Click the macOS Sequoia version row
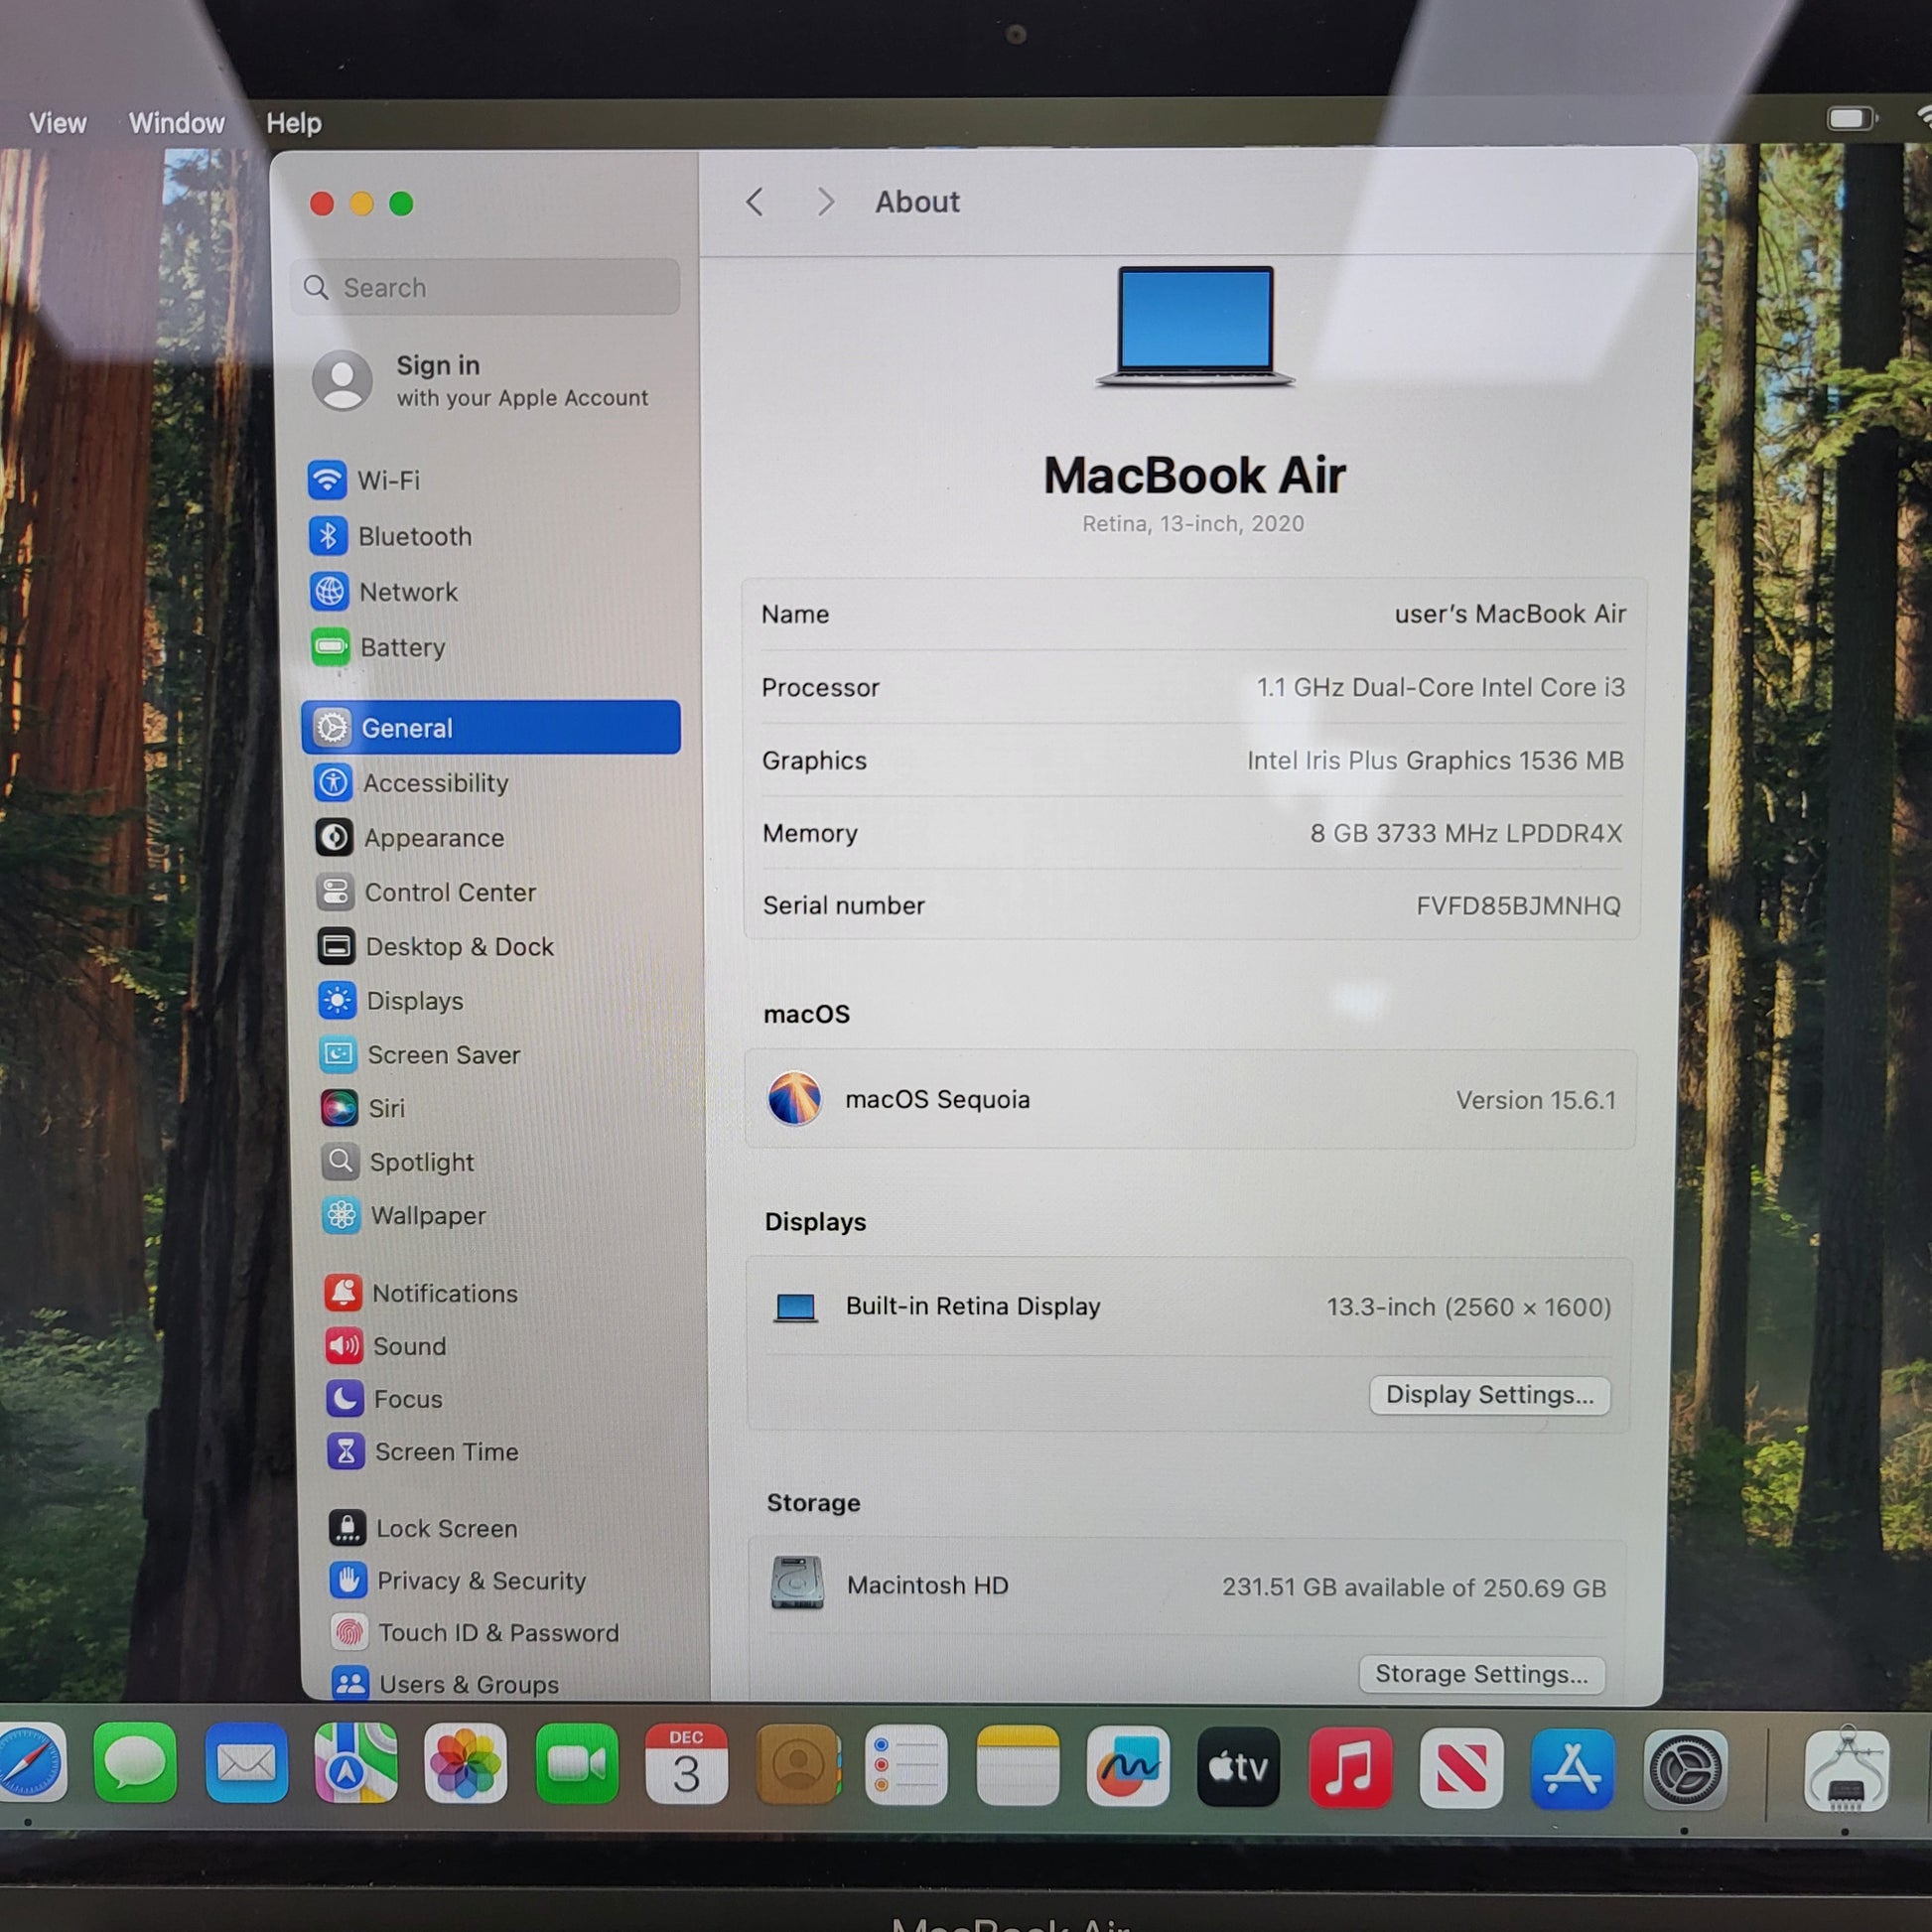1932x1932 pixels. click(1190, 1099)
